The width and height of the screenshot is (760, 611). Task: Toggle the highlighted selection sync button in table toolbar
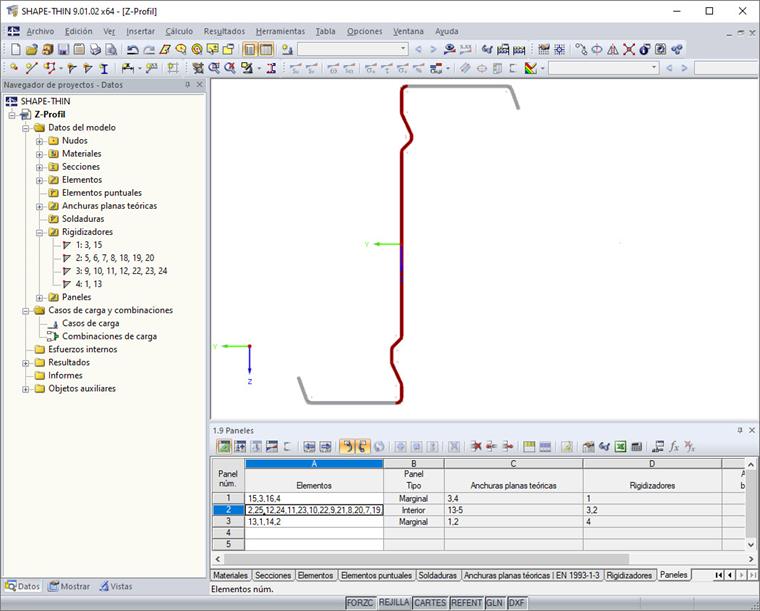point(347,446)
